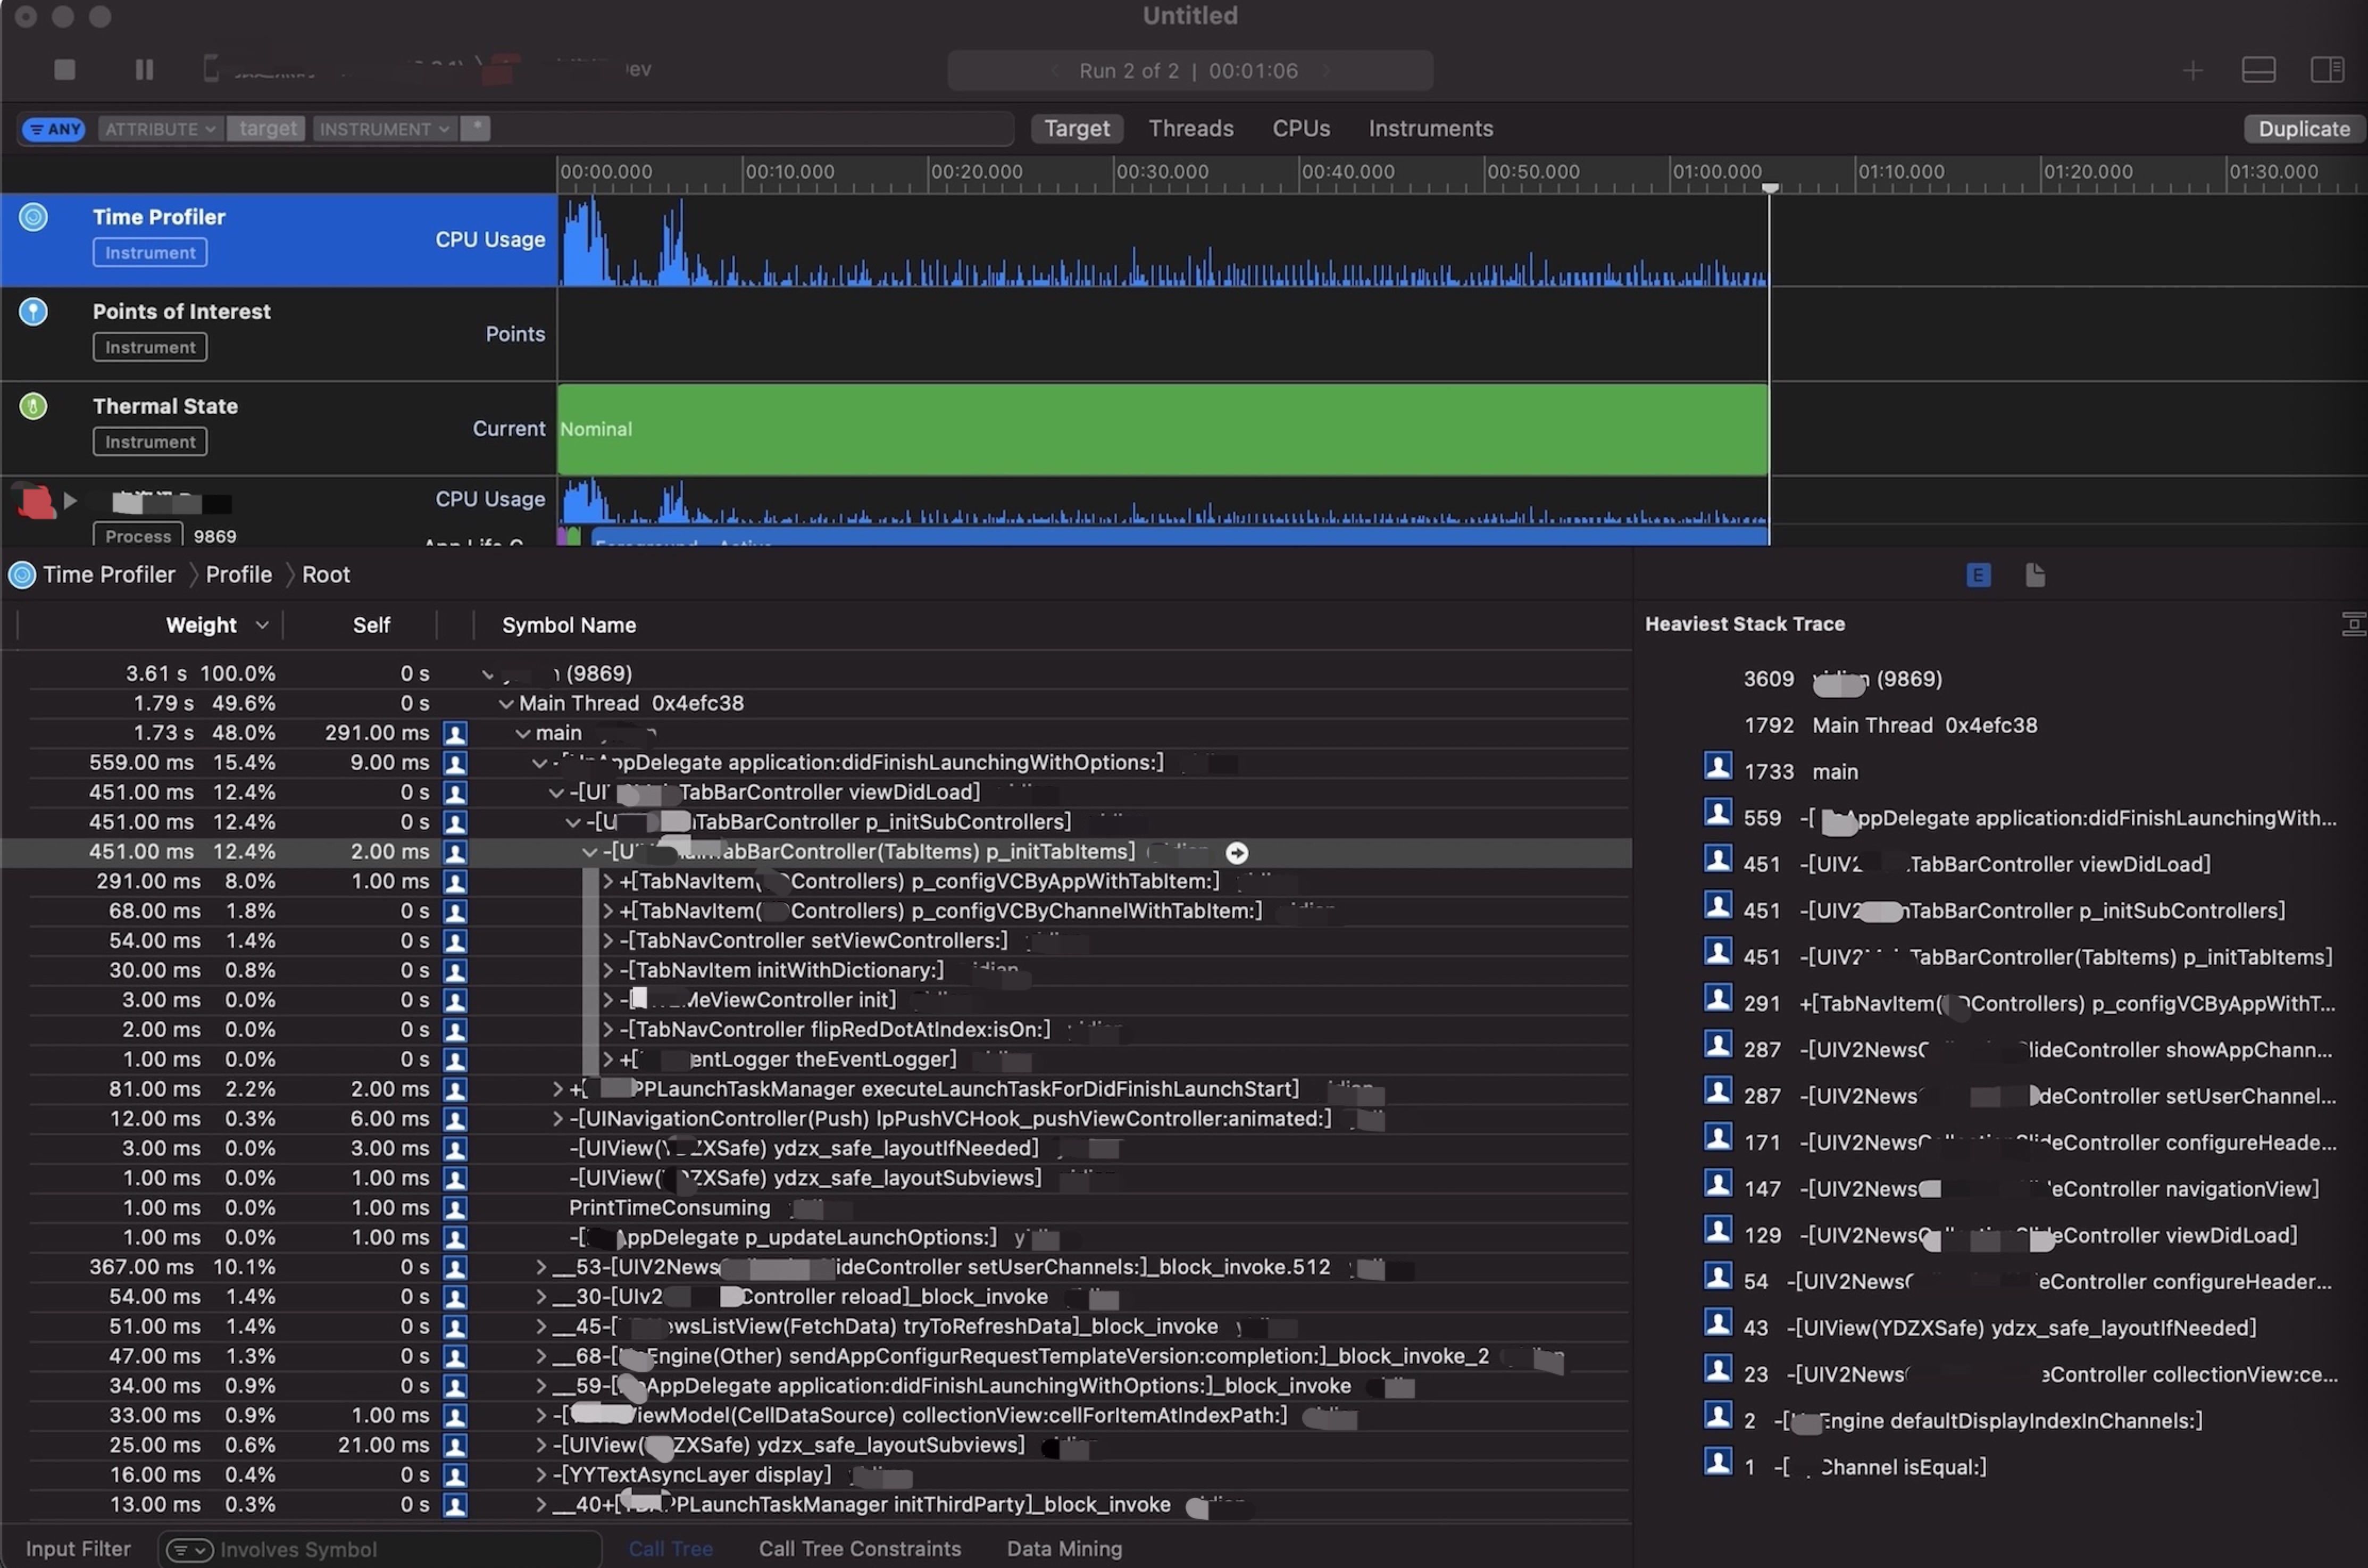Image resolution: width=2368 pixels, height=1568 pixels.
Task: Open the Call Tree Constraints tab
Action: [x=859, y=1548]
